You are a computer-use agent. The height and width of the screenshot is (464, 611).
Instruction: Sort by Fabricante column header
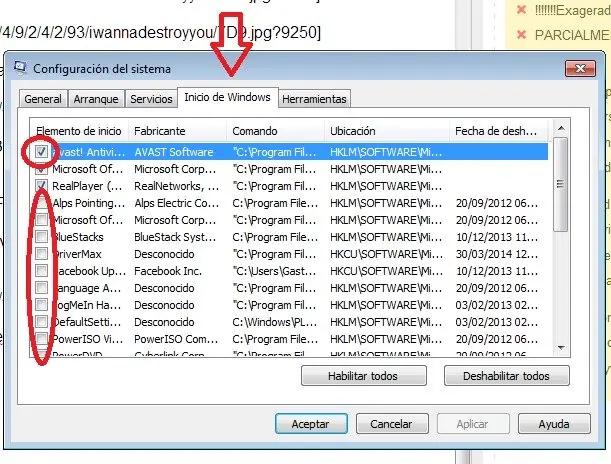[x=177, y=131]
